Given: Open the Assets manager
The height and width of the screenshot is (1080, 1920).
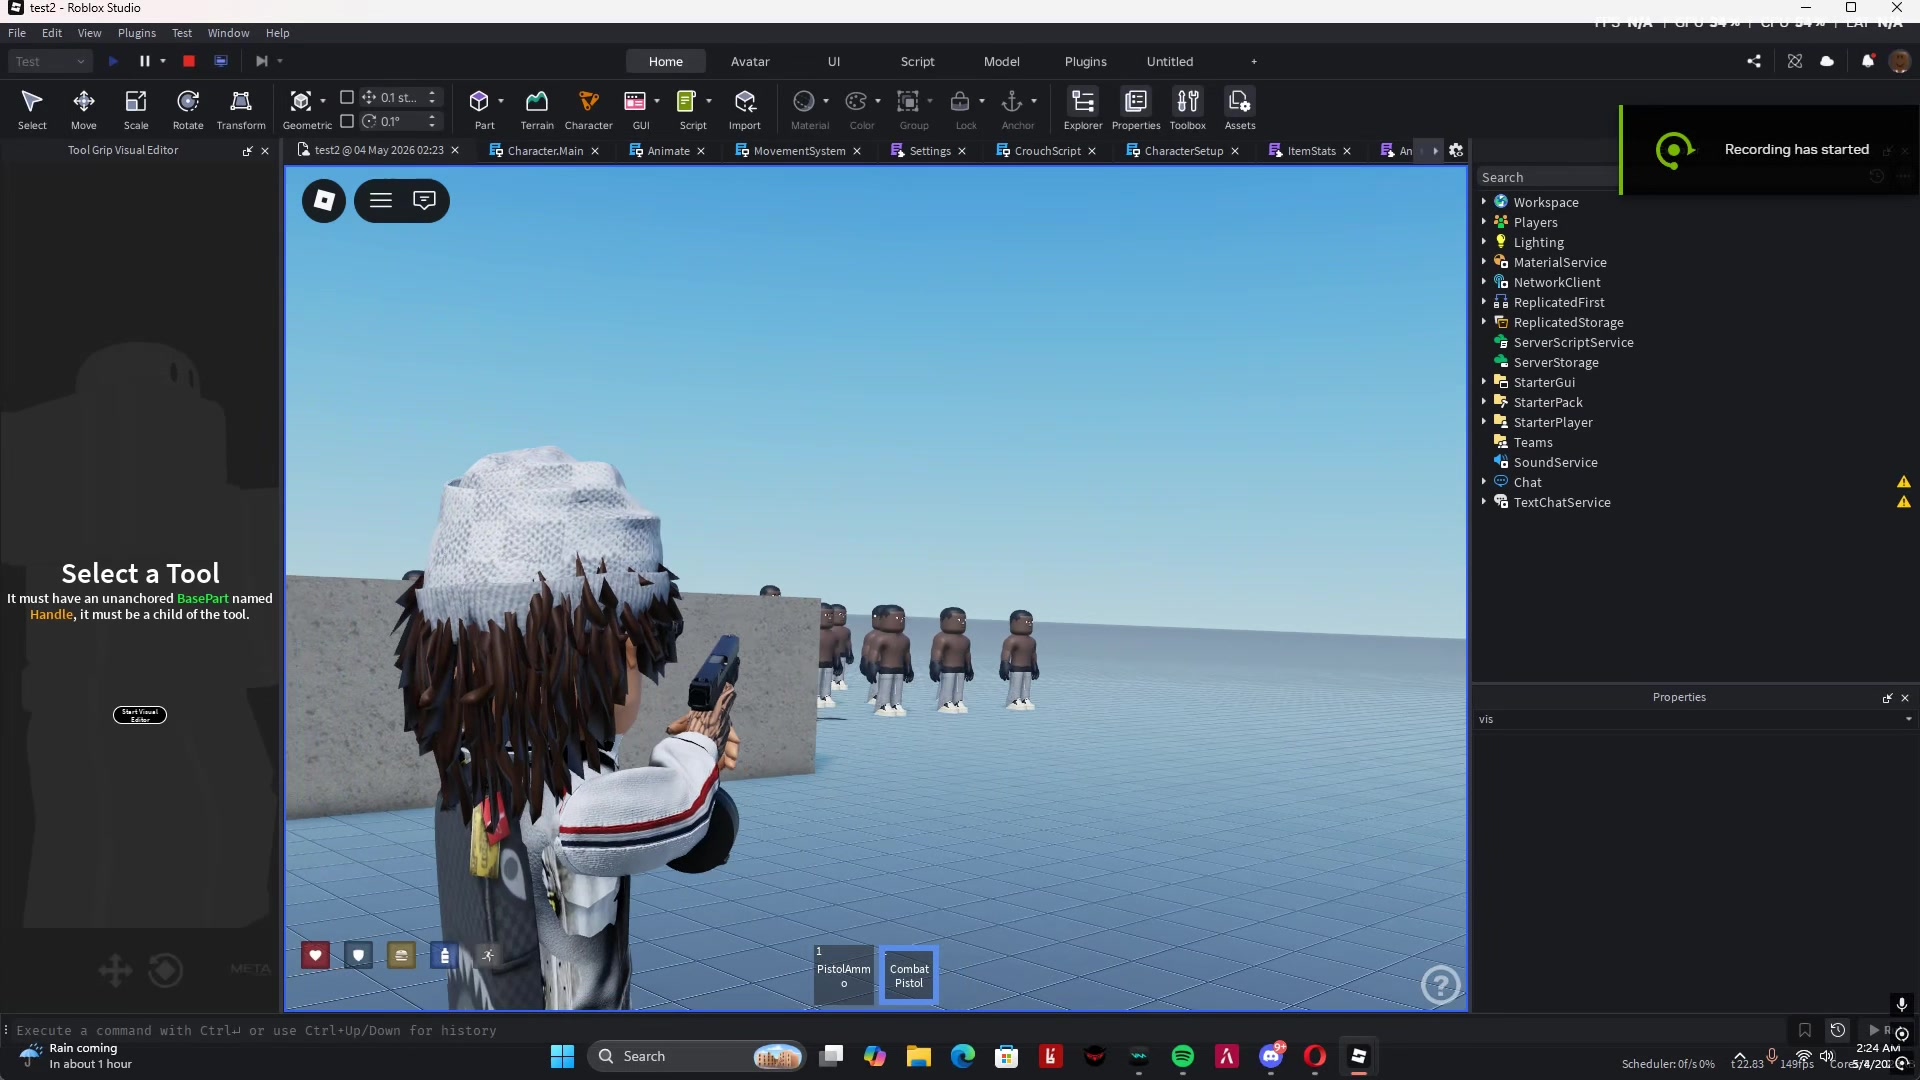Looking at the screenshot, I should (x=1240, y=109).
